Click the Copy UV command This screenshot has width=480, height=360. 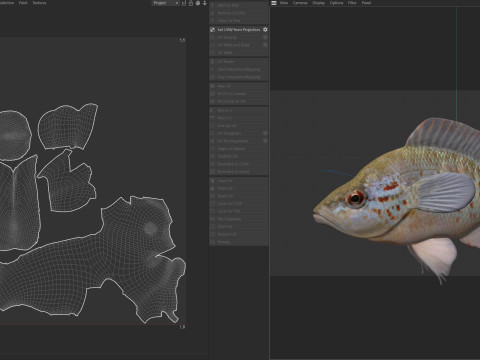[x=238, y=181]
